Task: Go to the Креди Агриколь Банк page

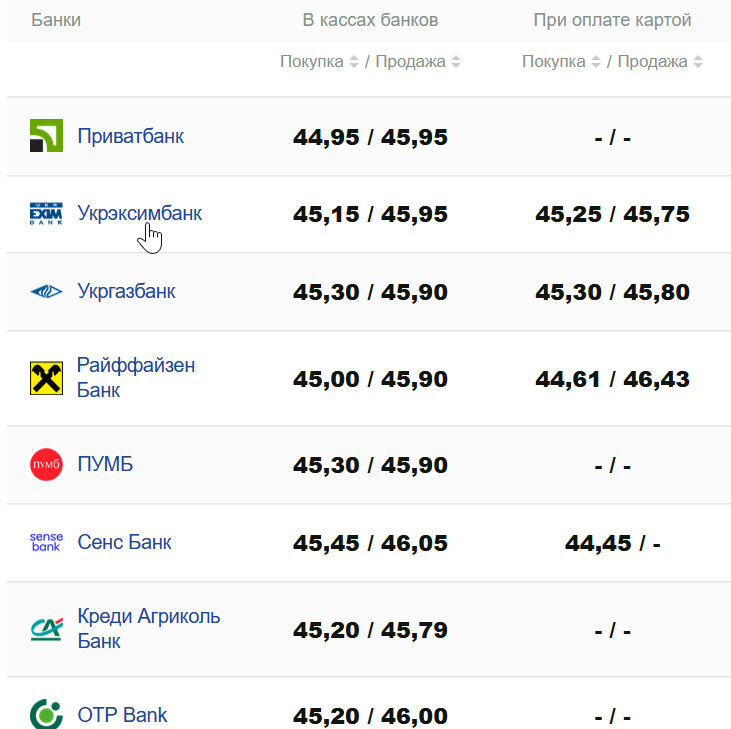Action: click(148, 629)
